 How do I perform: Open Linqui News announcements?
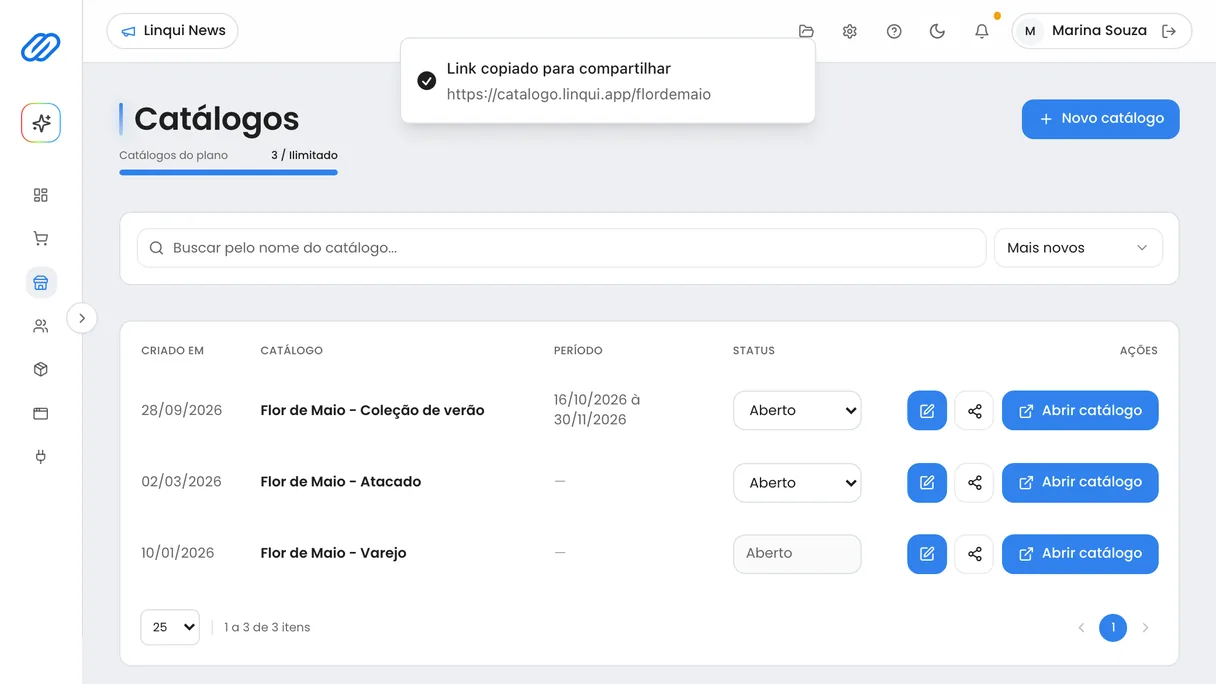172,31
